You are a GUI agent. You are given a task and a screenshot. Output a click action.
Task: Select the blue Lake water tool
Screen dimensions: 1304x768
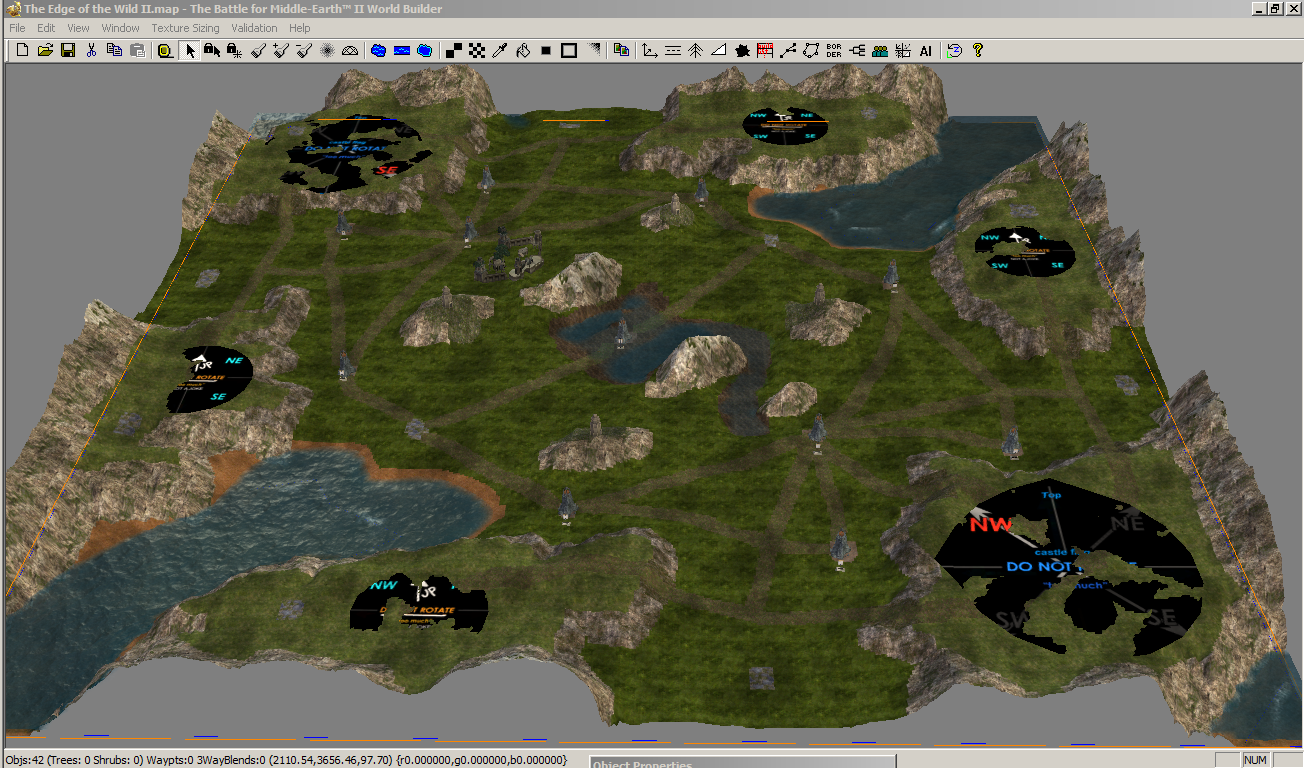[x=379, y=50]
